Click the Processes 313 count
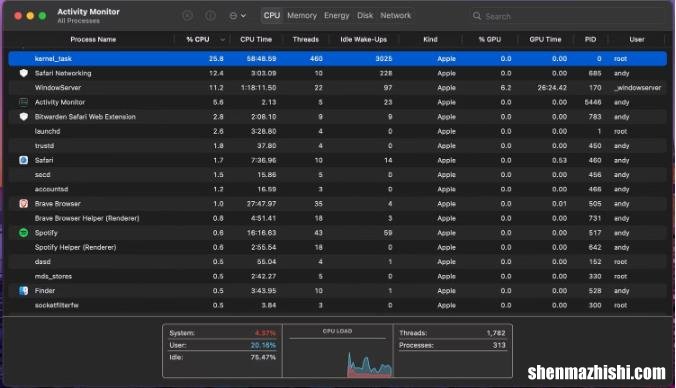The image size is (676, 388). point(499,345)
